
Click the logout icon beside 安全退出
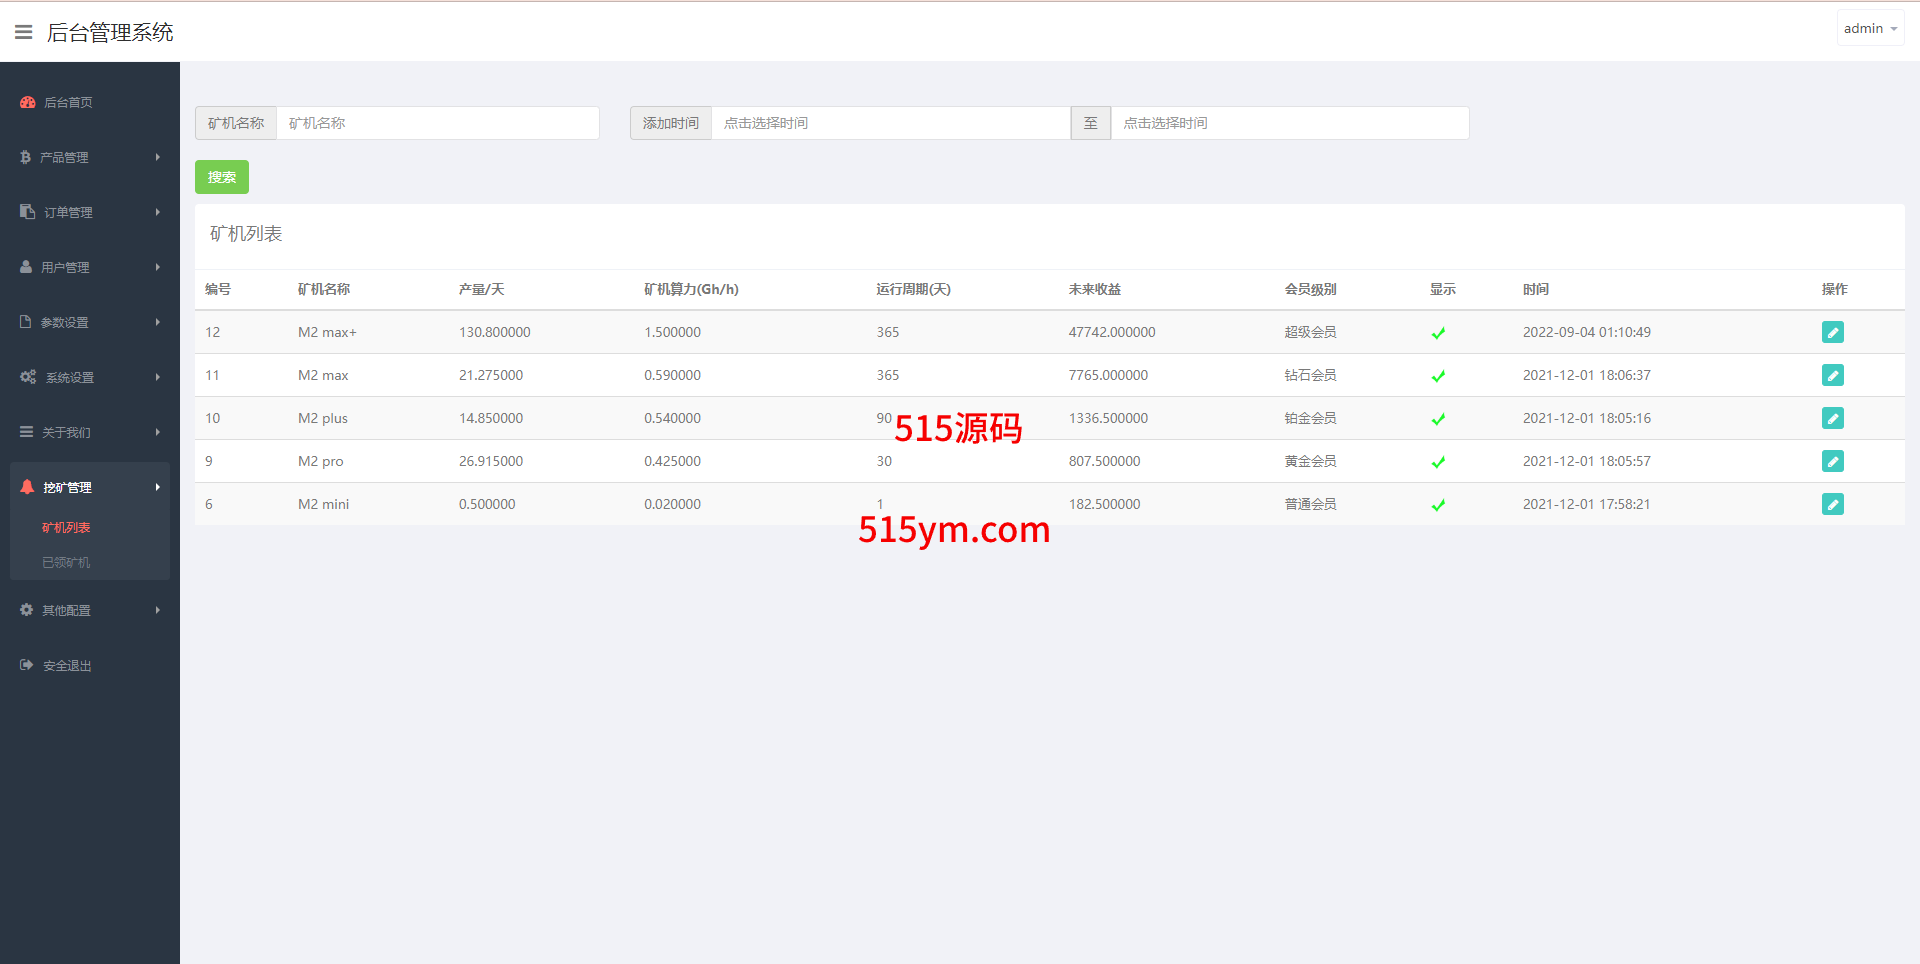click(x=27, y=665)
